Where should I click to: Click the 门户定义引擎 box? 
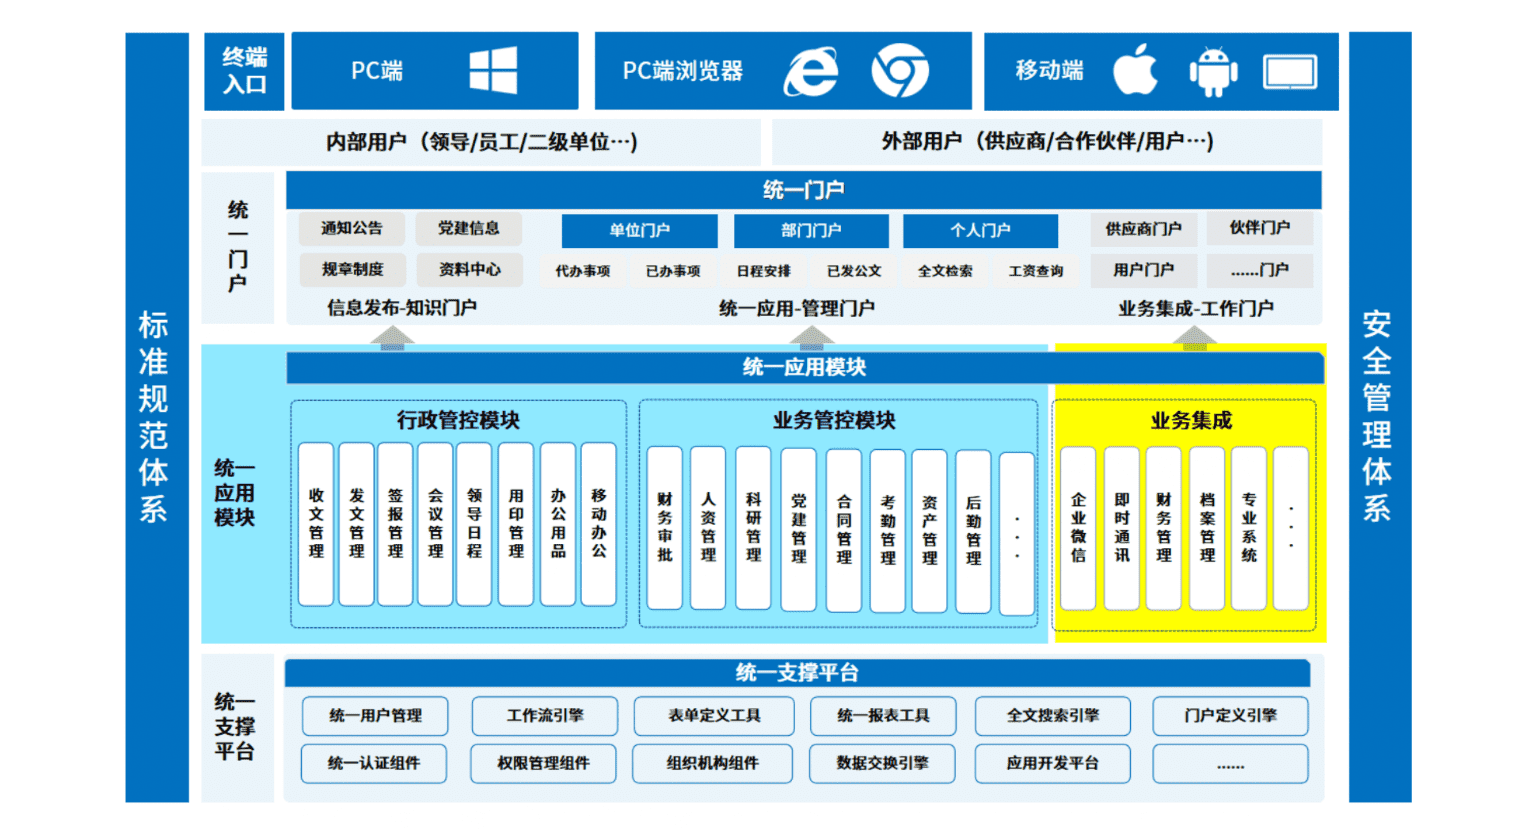click(x=1230, y=715)
